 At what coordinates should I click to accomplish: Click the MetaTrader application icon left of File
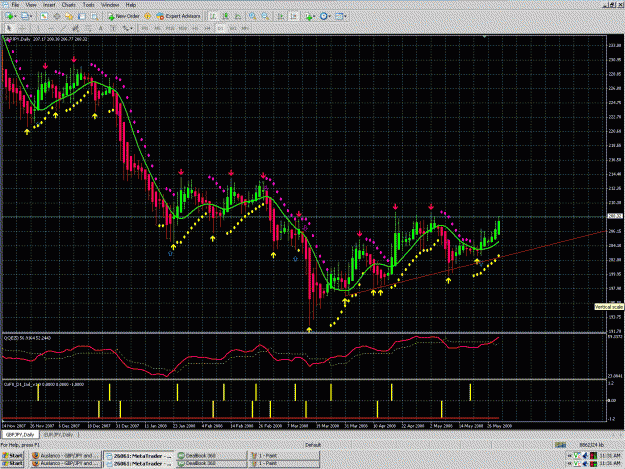click(4, 5)
